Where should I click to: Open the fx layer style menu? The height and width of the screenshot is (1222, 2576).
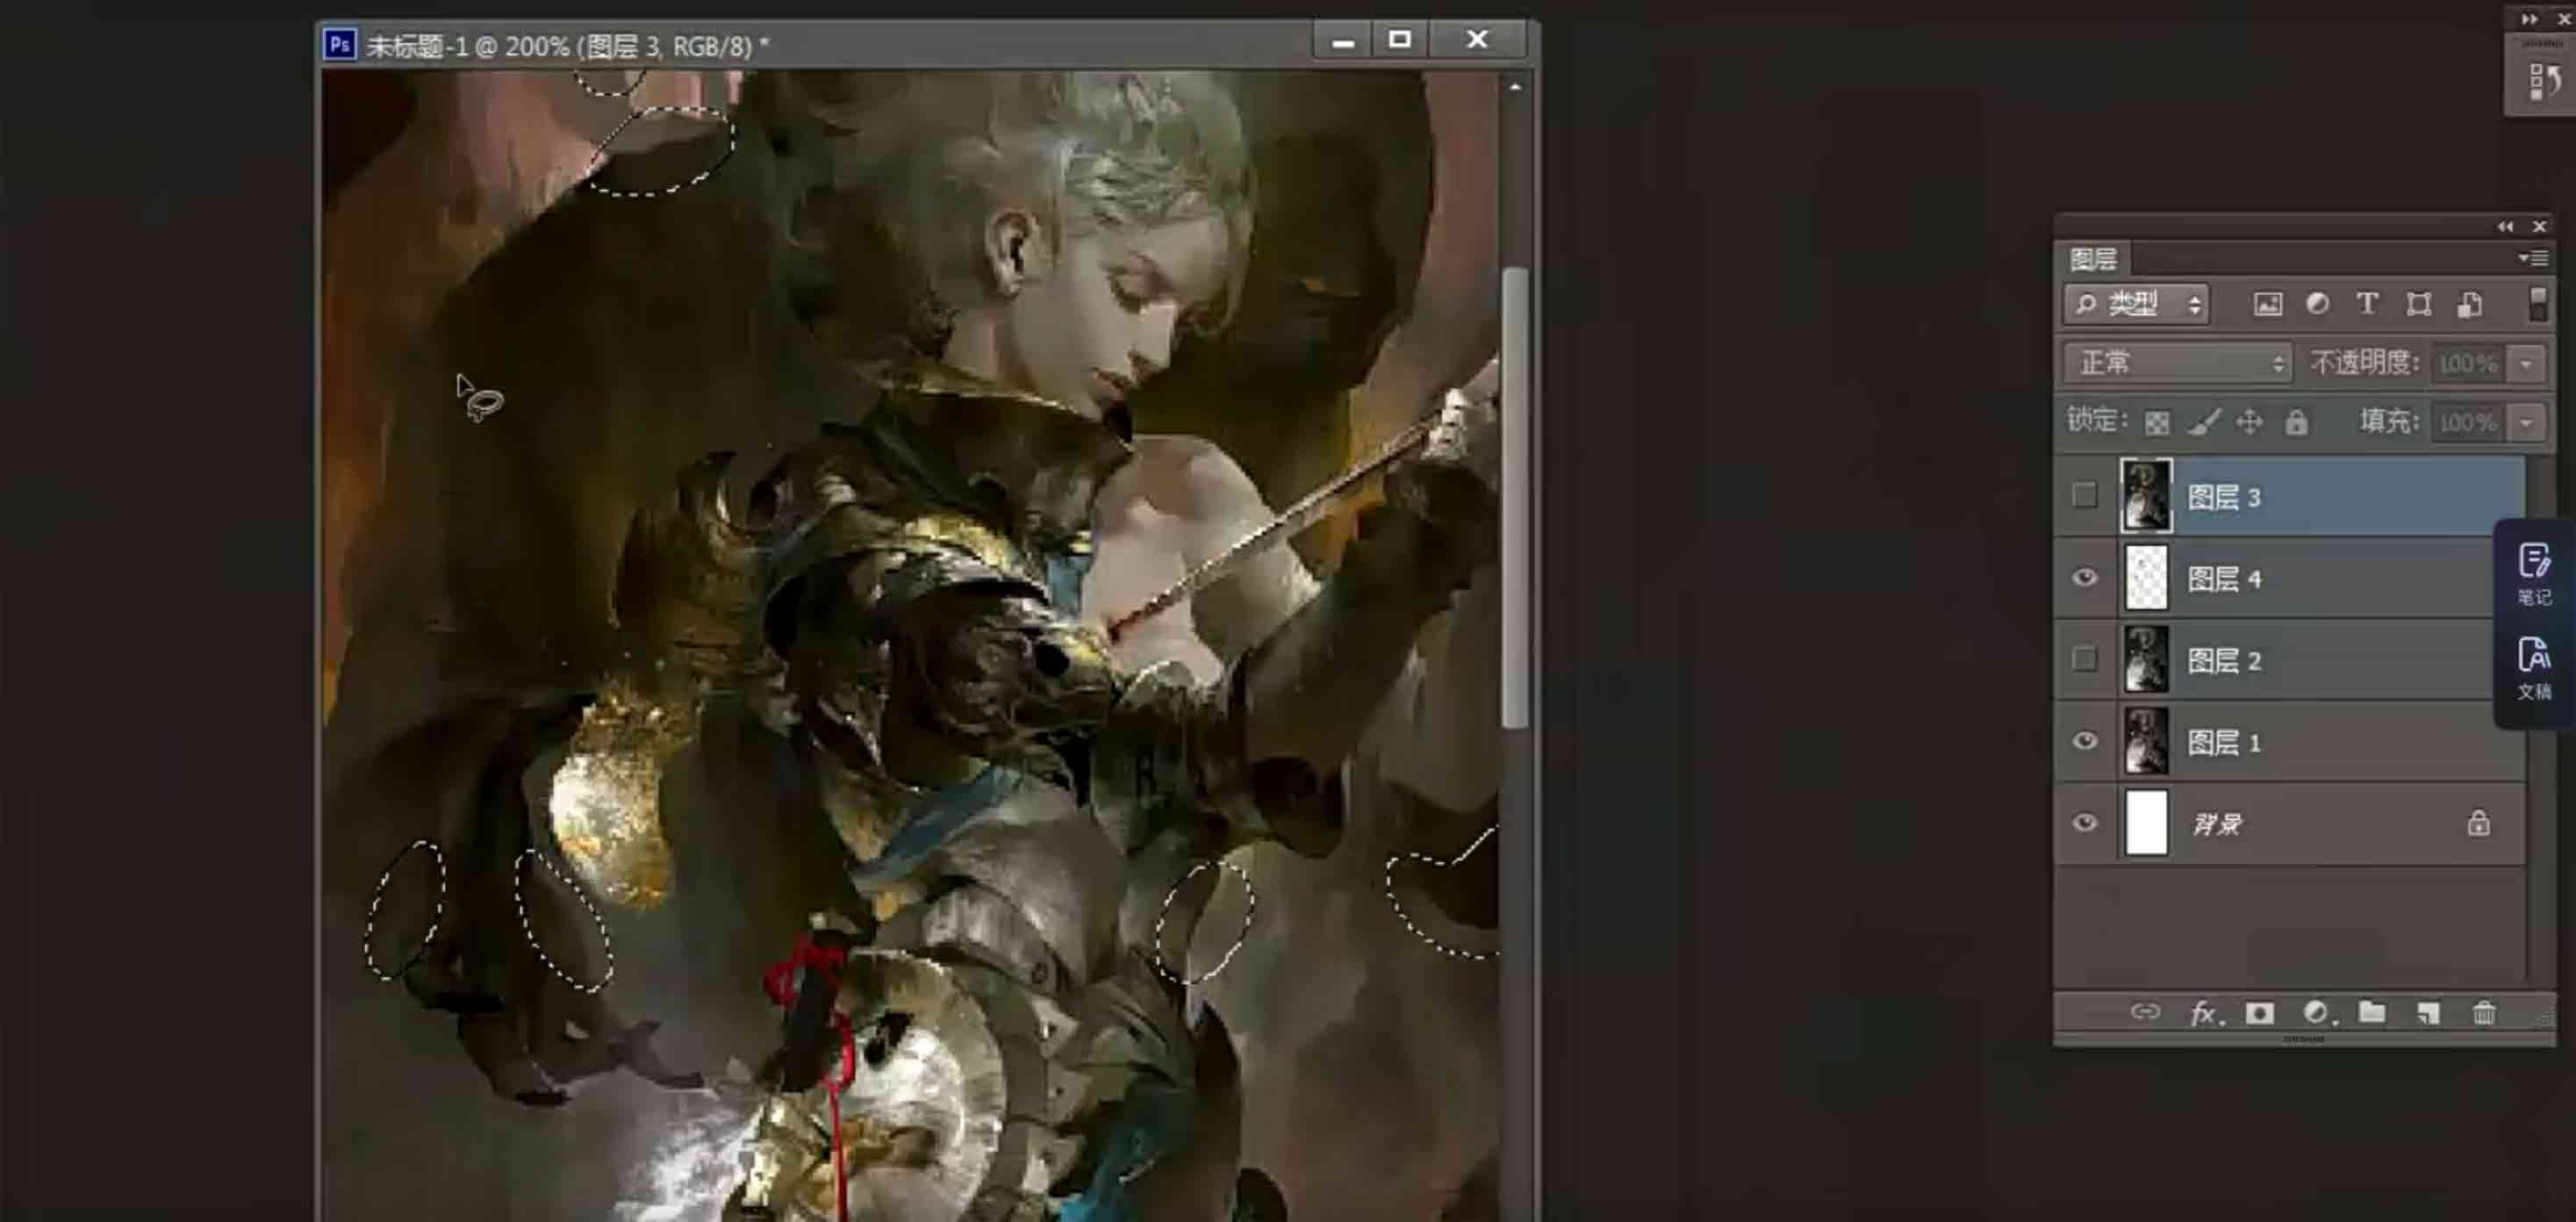click(2206, 1014)
